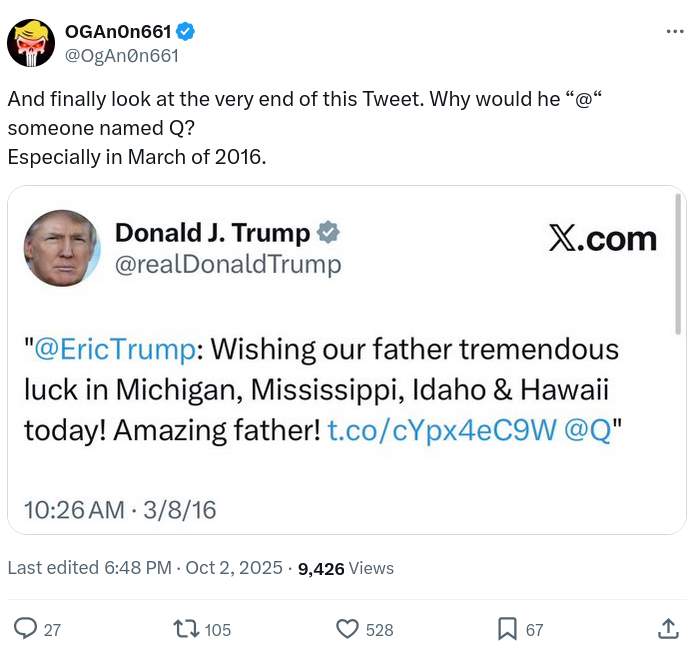This screenshot has height=664, width=699.
Task: Repost this tweet using the retweet icon
Action: (185, 629)
